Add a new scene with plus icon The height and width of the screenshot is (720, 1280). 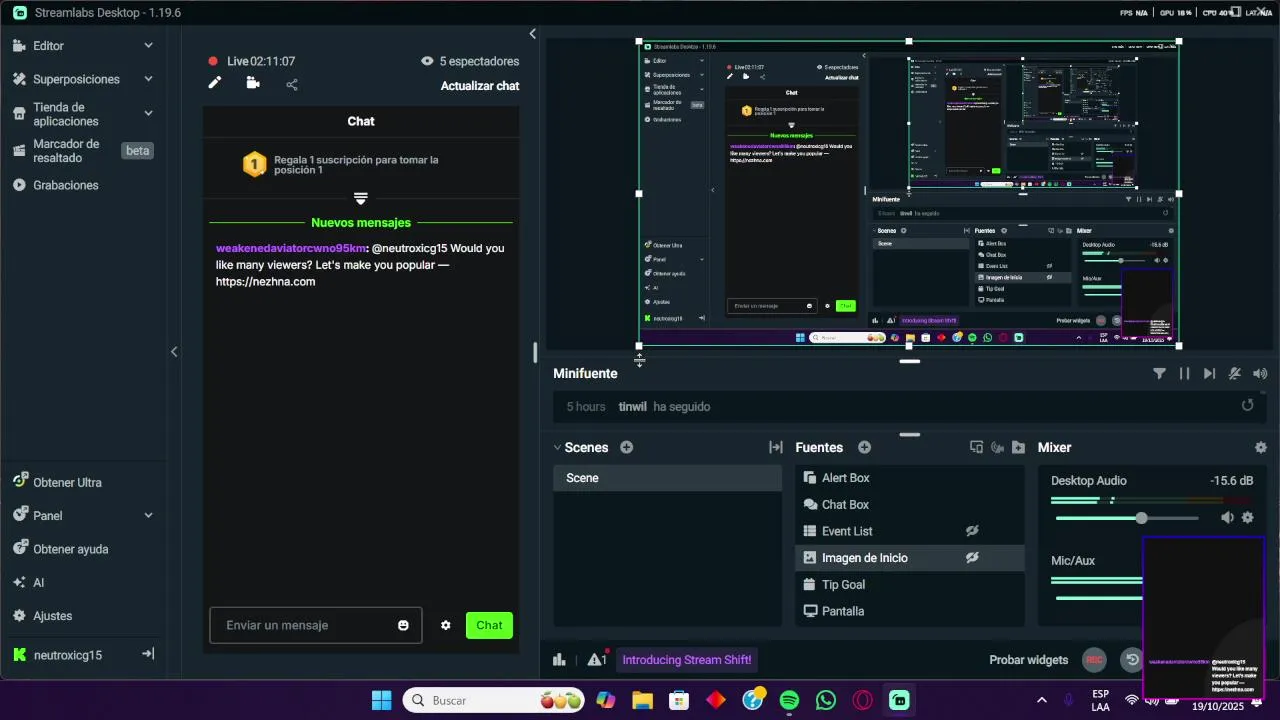[626, 448]
